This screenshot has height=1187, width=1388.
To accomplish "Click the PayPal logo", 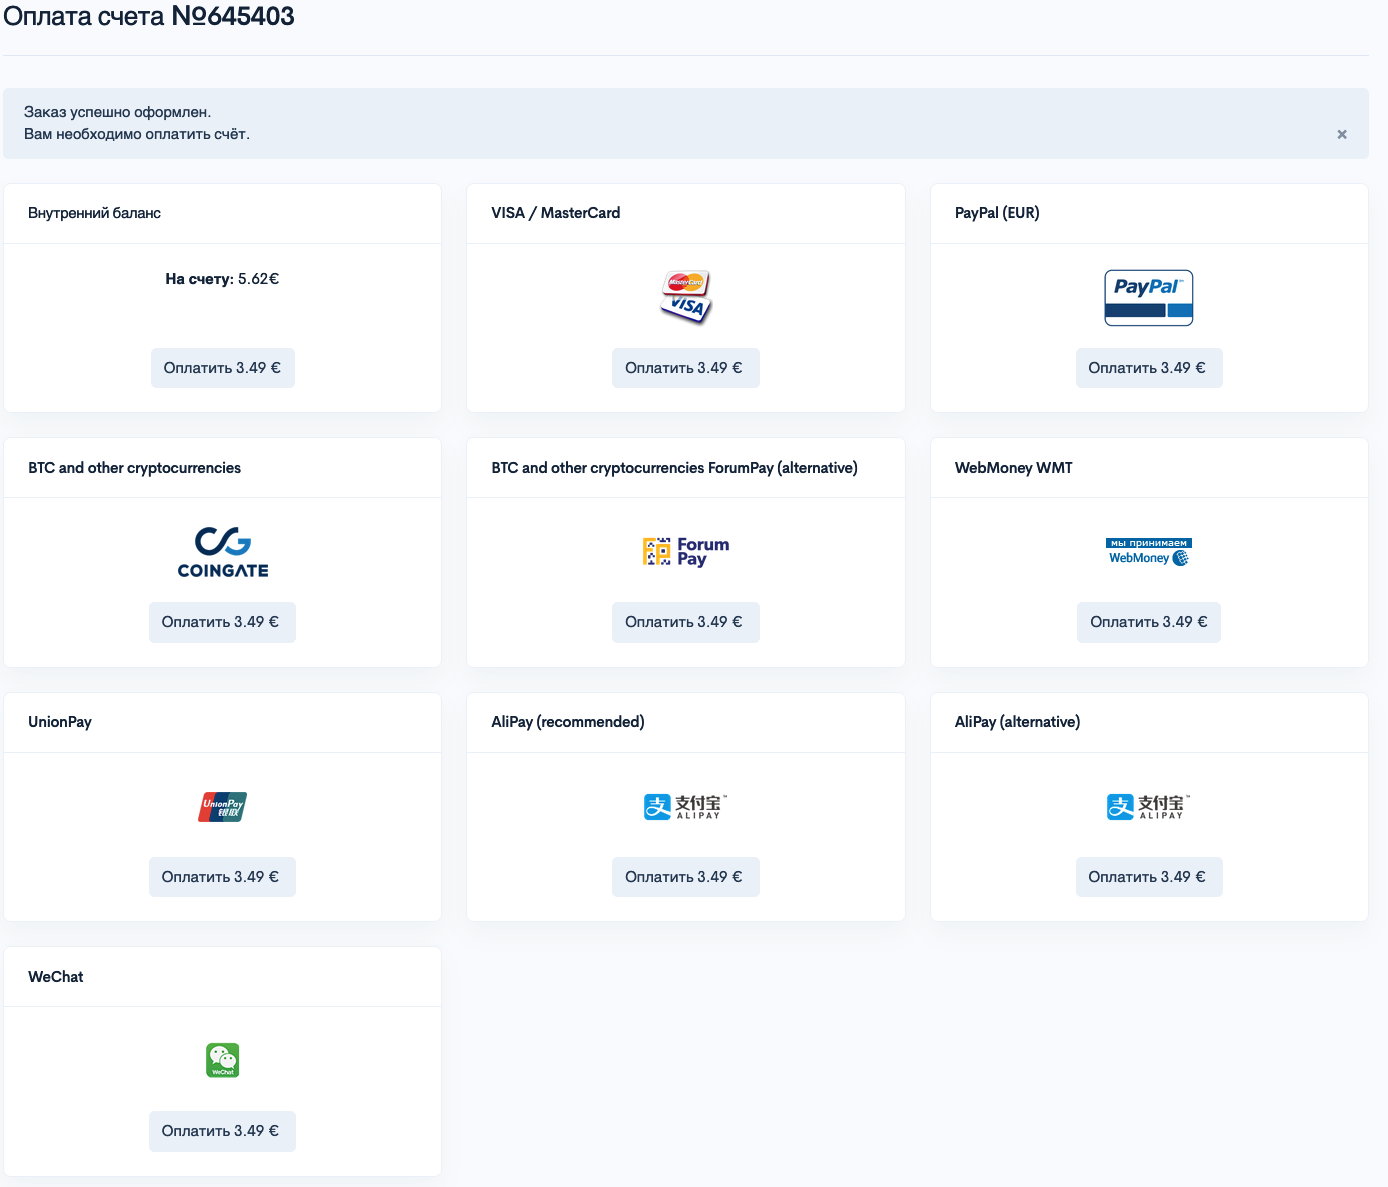I will click(1148, 297).
